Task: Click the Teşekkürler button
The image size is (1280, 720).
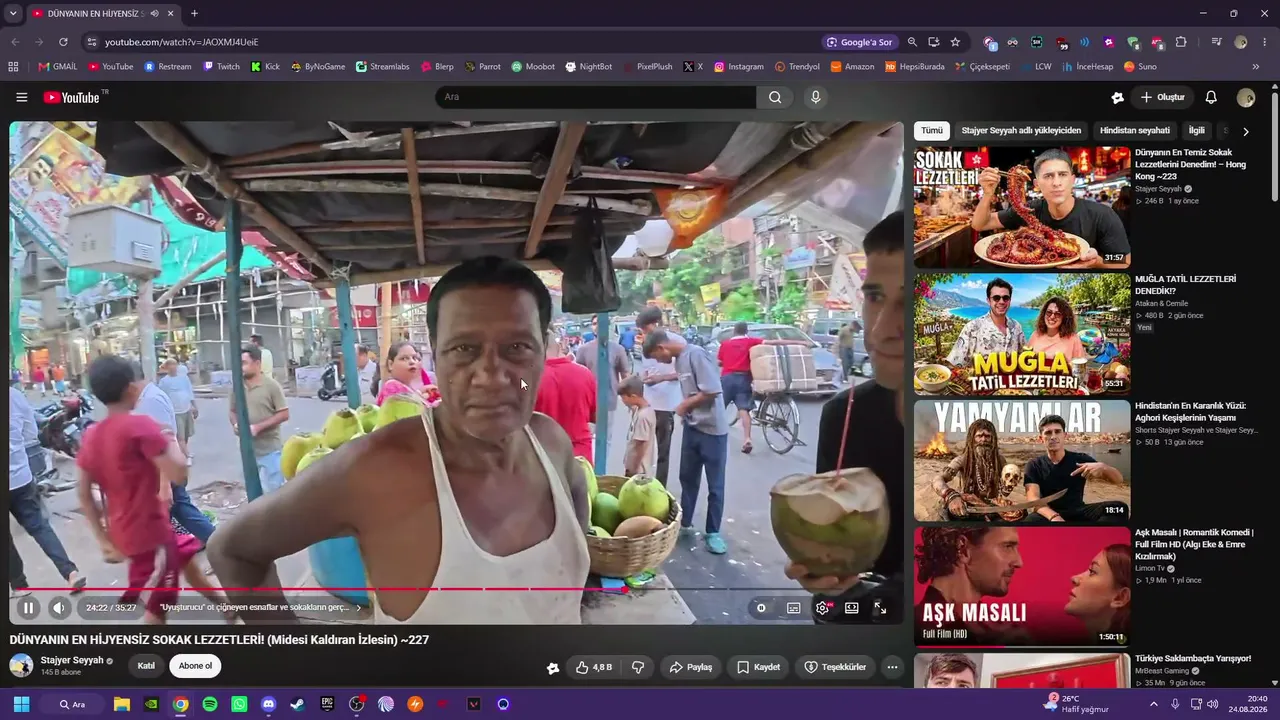Action: [x=835, y=667]
